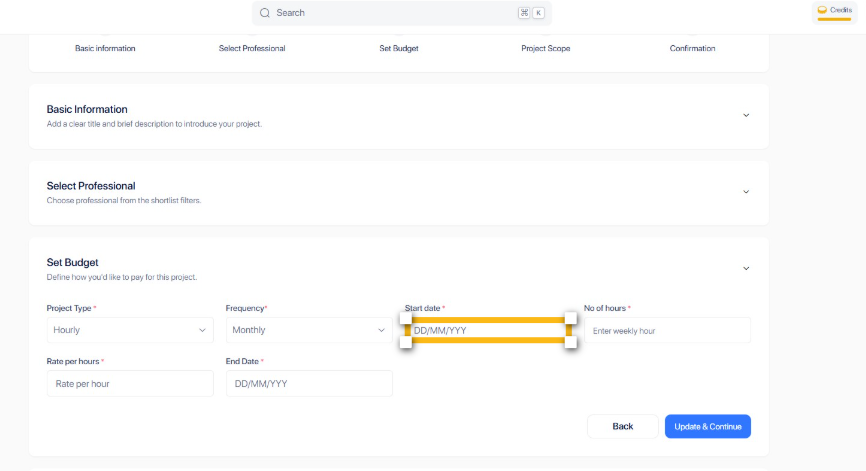The height and width of the screenshot is (471, 866).
Task: Jump to the Project Scope step
Action: (x=546, y=48)
